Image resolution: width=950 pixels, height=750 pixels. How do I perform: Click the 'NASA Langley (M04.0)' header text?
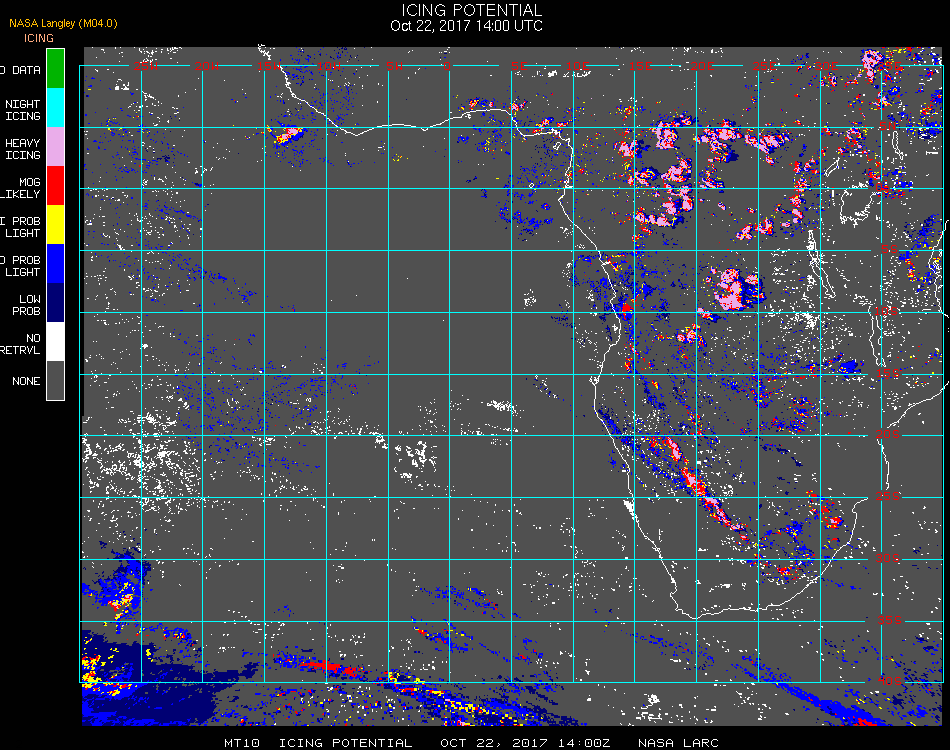point(63,23)
